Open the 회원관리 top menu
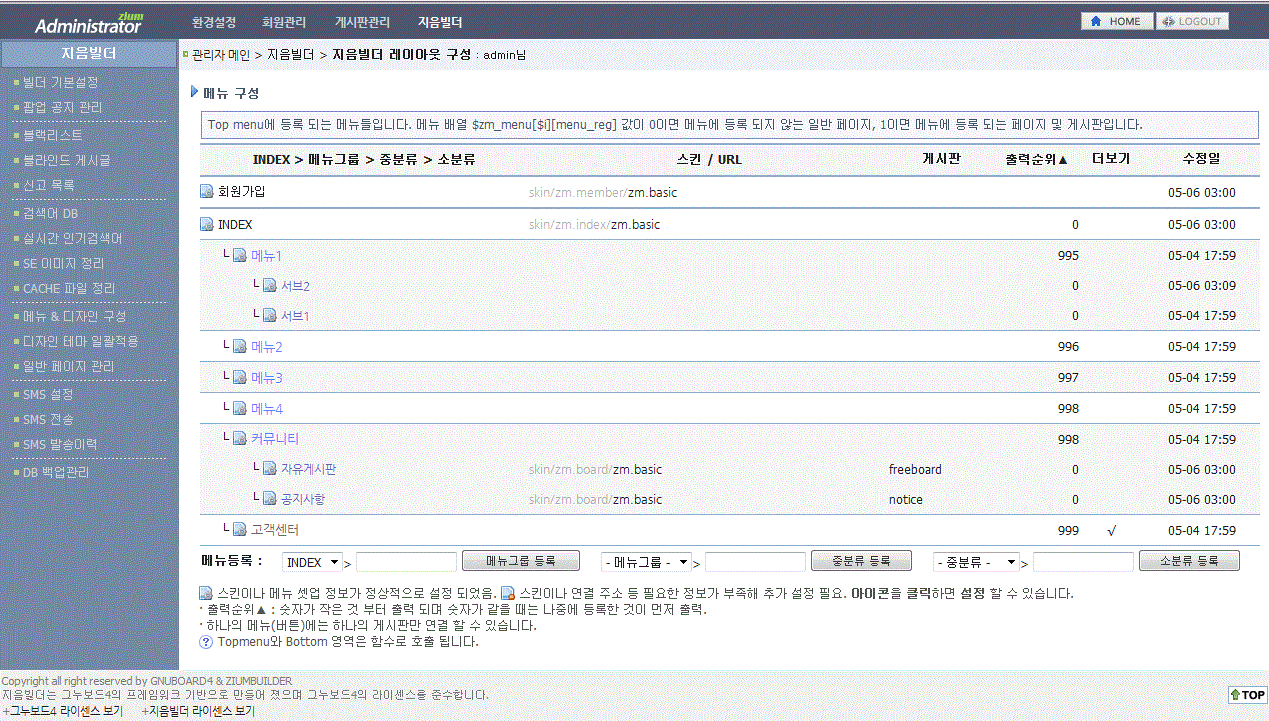The height and width of the screenshot is (721, 1269). 284,22
